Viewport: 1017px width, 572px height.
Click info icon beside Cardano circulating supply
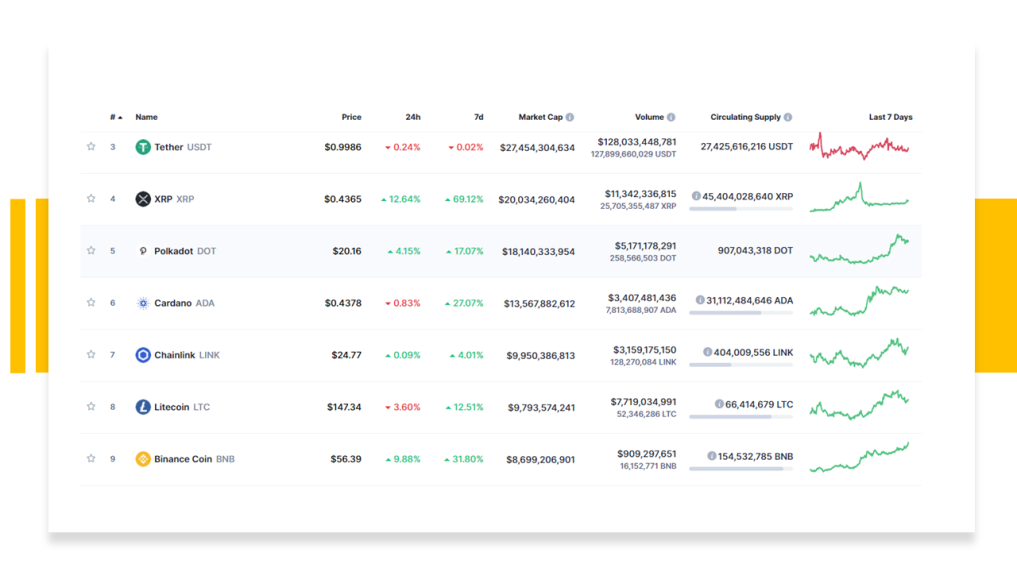click(x=700, y=300)
